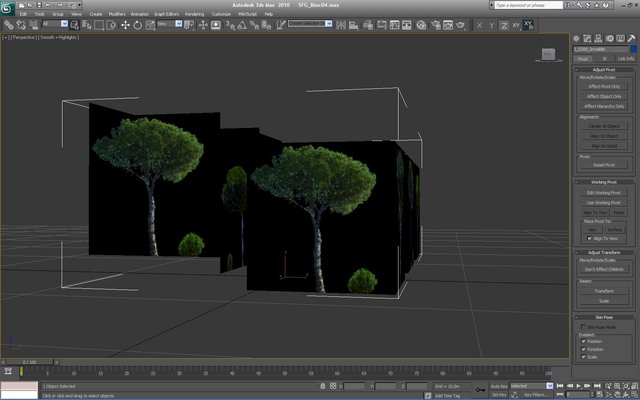Click the Select and Link icon
This screenshot has width=640, height=400.
click(x=8, y=23)
